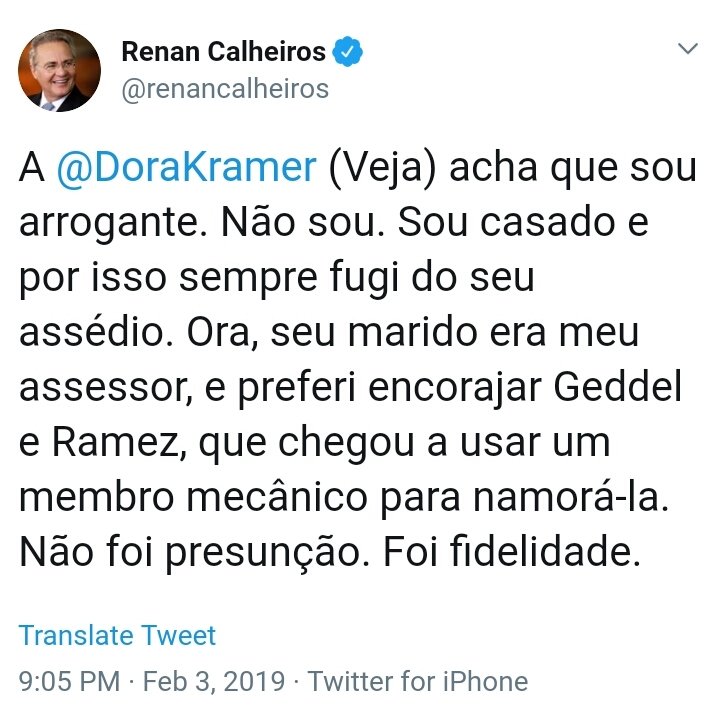Click the word Geddel in the tweet
The width and height of the screenshot is (720, 718).
(618, 387)
